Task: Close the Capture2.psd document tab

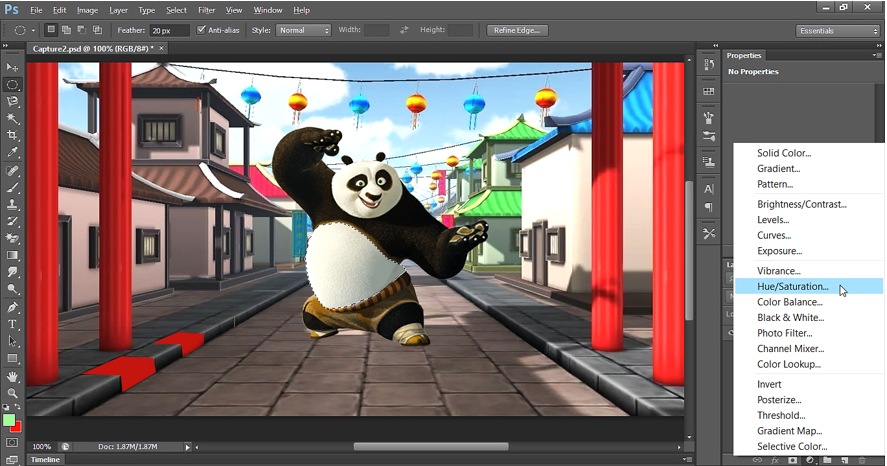Action: point(161,49)
